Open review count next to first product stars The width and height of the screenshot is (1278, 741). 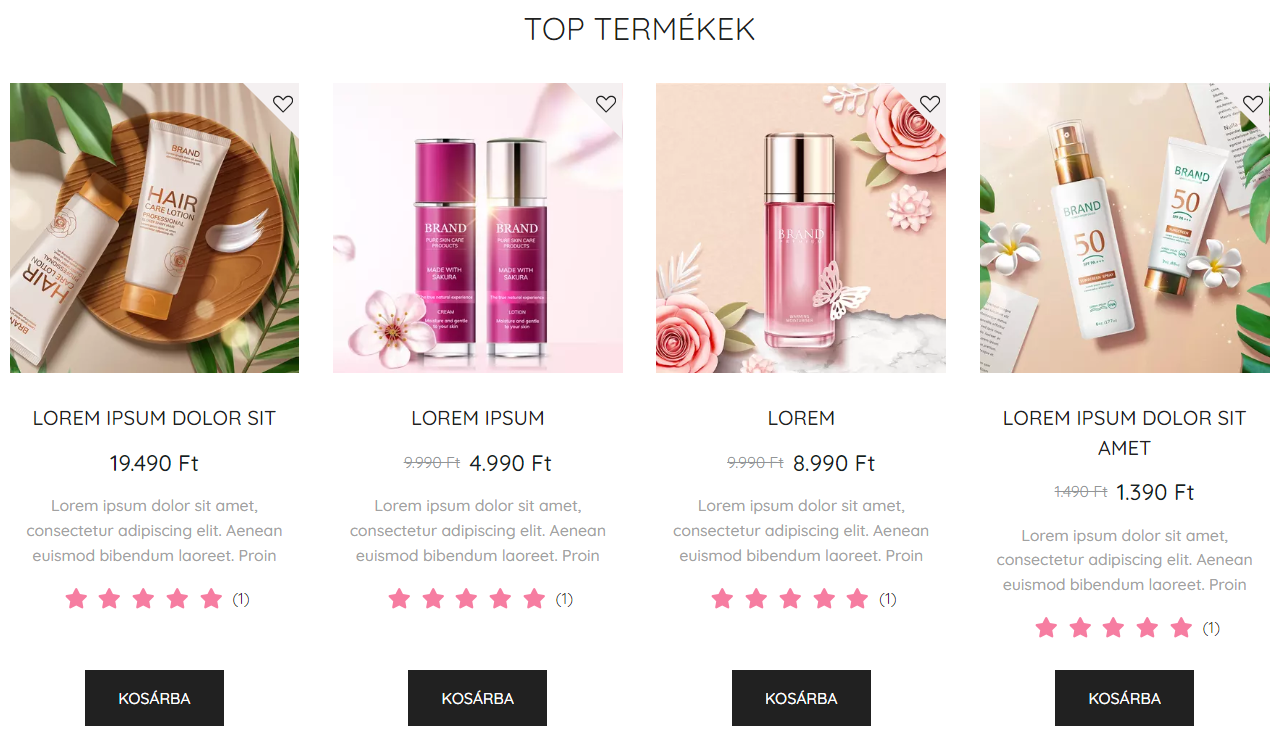pos(241,599)
